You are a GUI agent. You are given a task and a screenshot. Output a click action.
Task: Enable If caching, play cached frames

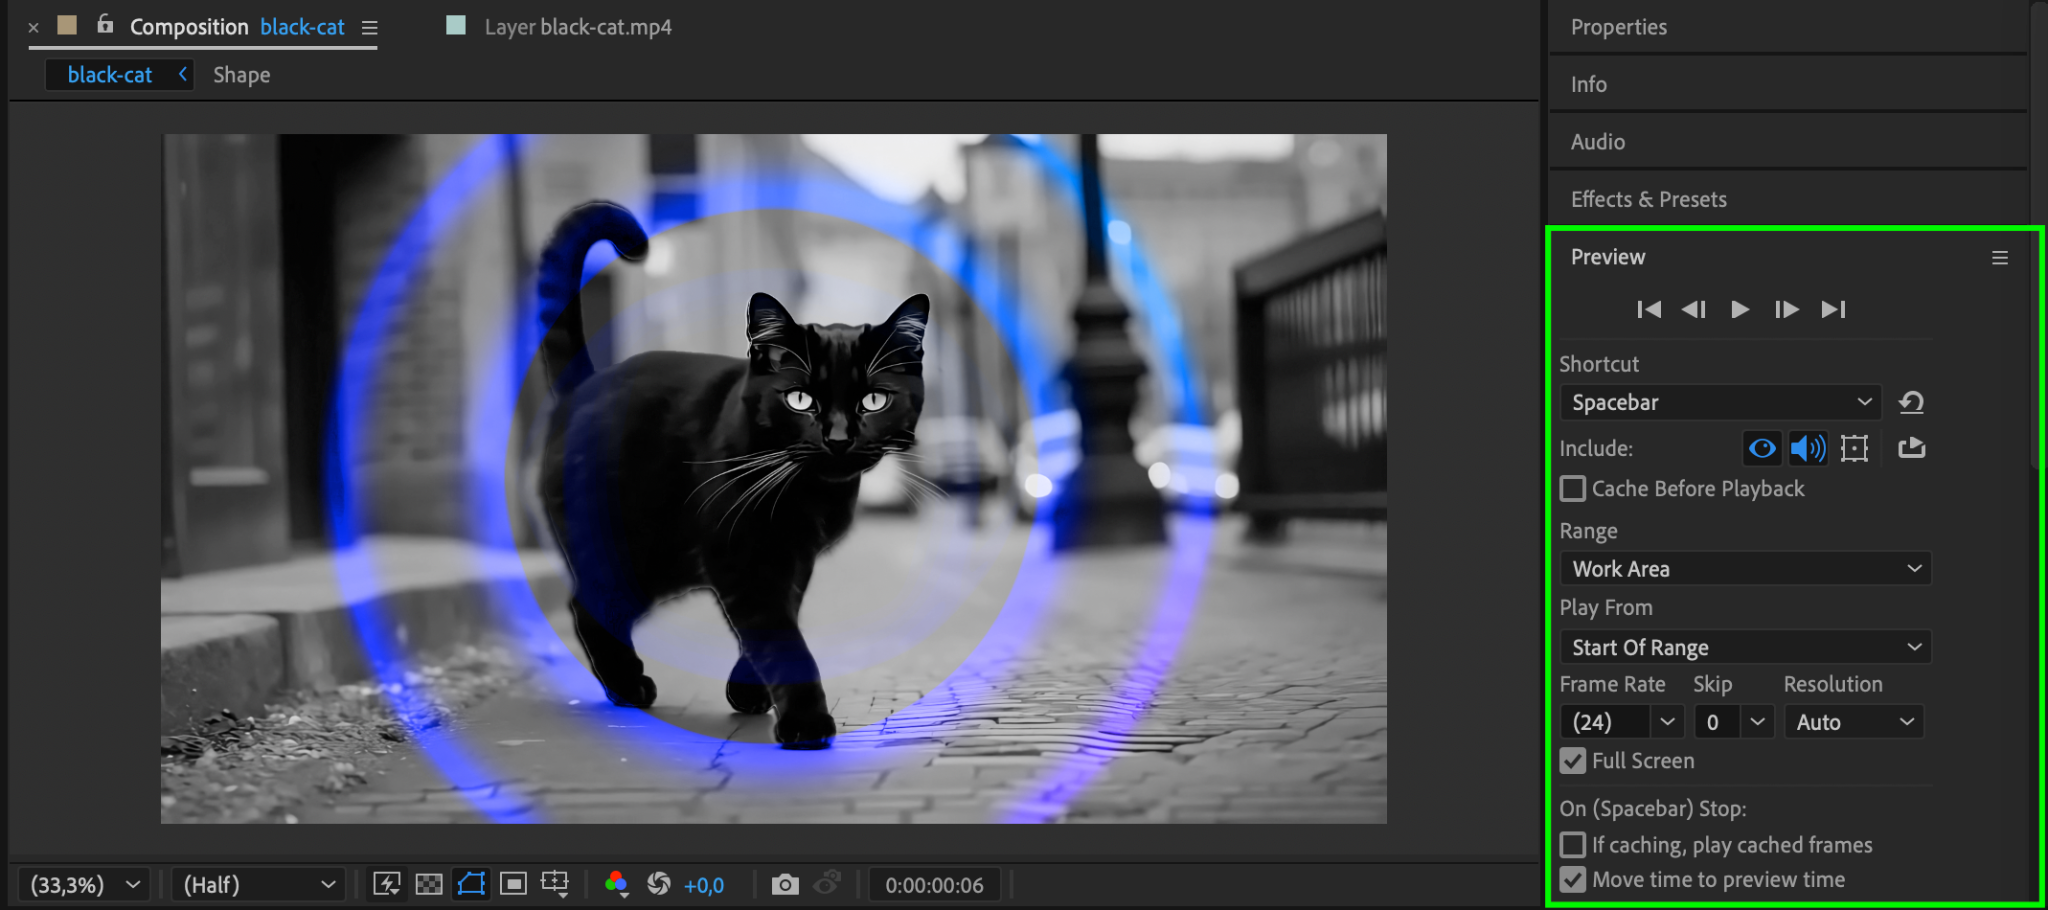(x=1573, y=845)
